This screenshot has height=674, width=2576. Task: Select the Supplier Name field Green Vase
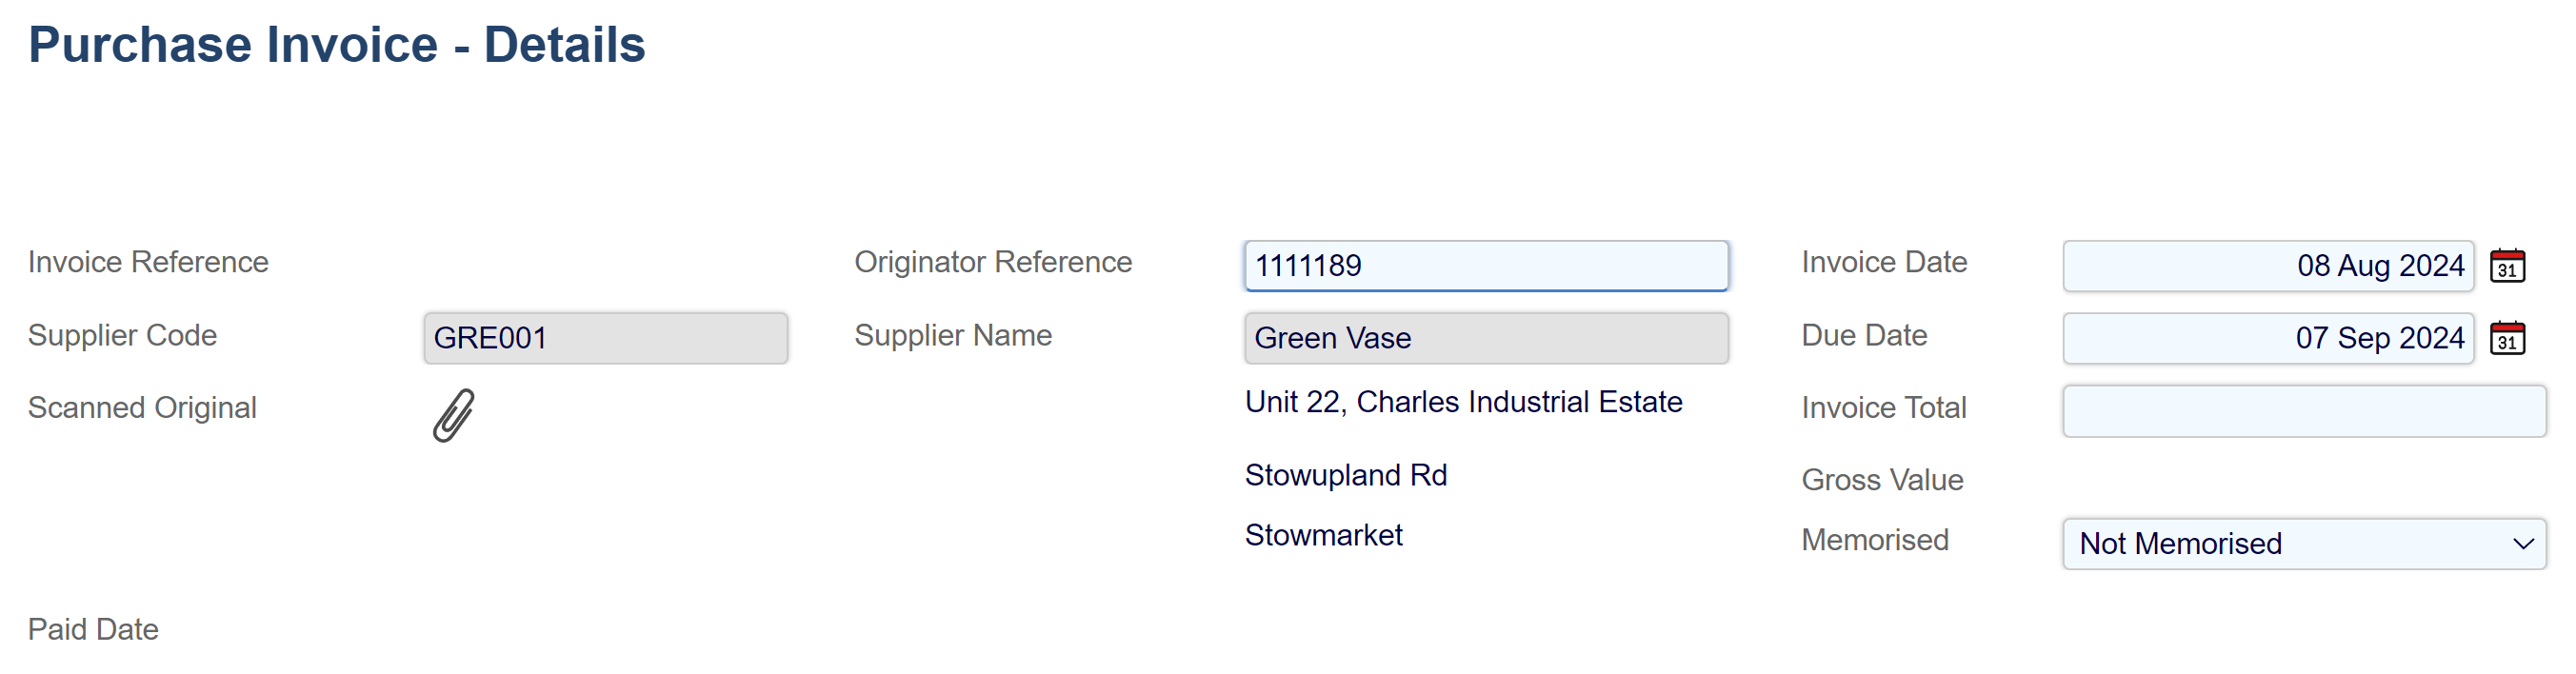point(1486,338)
